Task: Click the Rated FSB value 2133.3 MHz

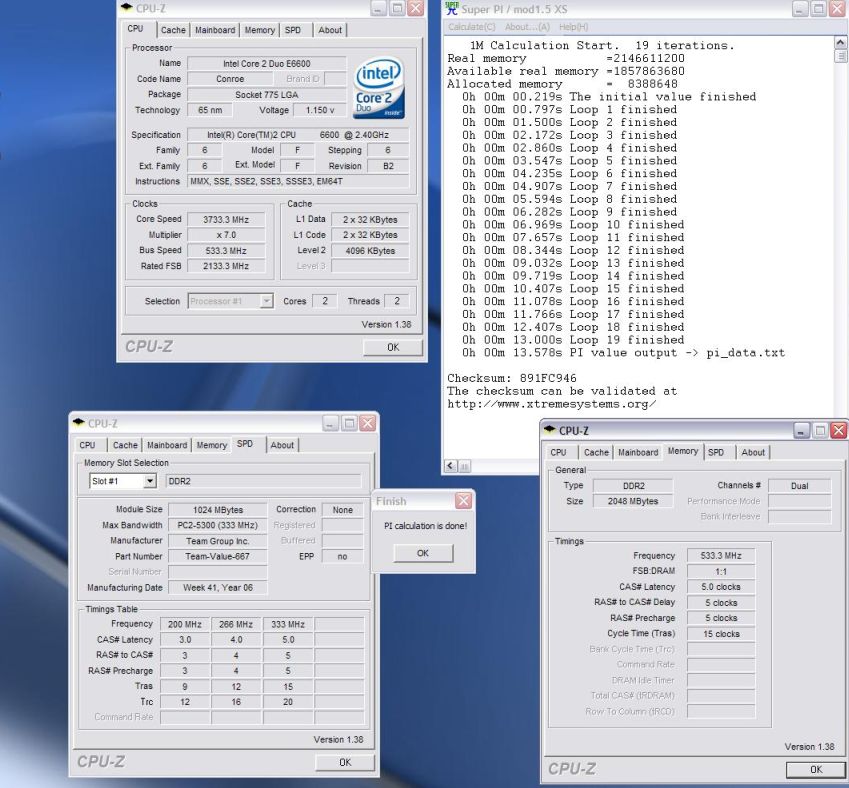Action: (x=226, y=266)
